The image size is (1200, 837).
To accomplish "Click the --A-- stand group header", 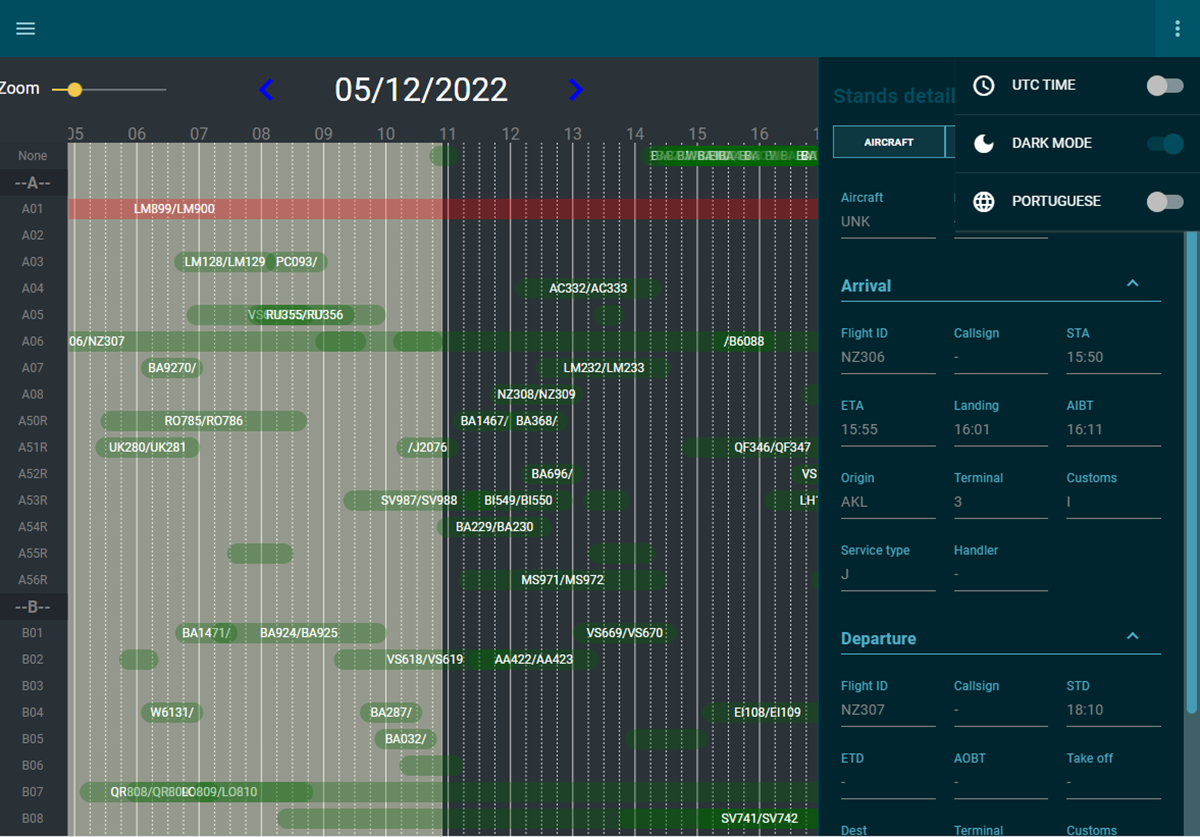I will [x=33, y=183].
